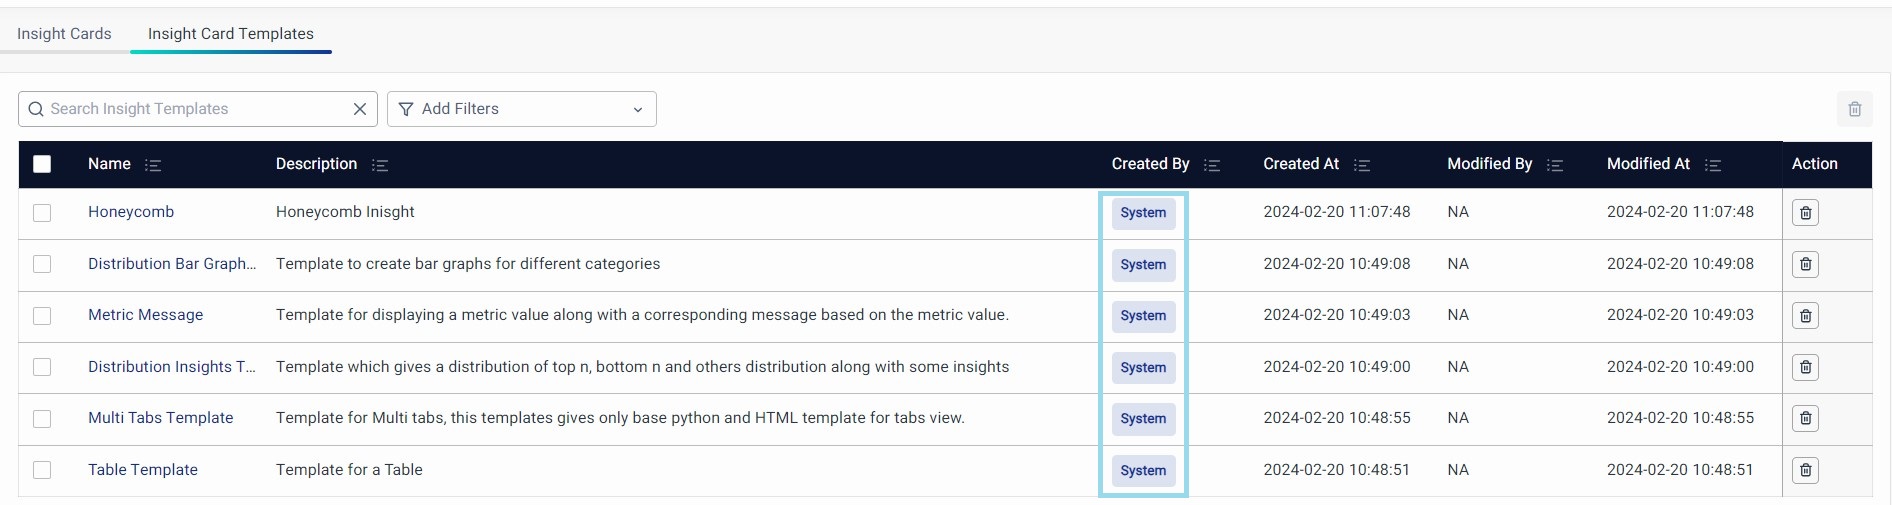
Task: Delete the Table Template row
Action: coord(1805,470)
